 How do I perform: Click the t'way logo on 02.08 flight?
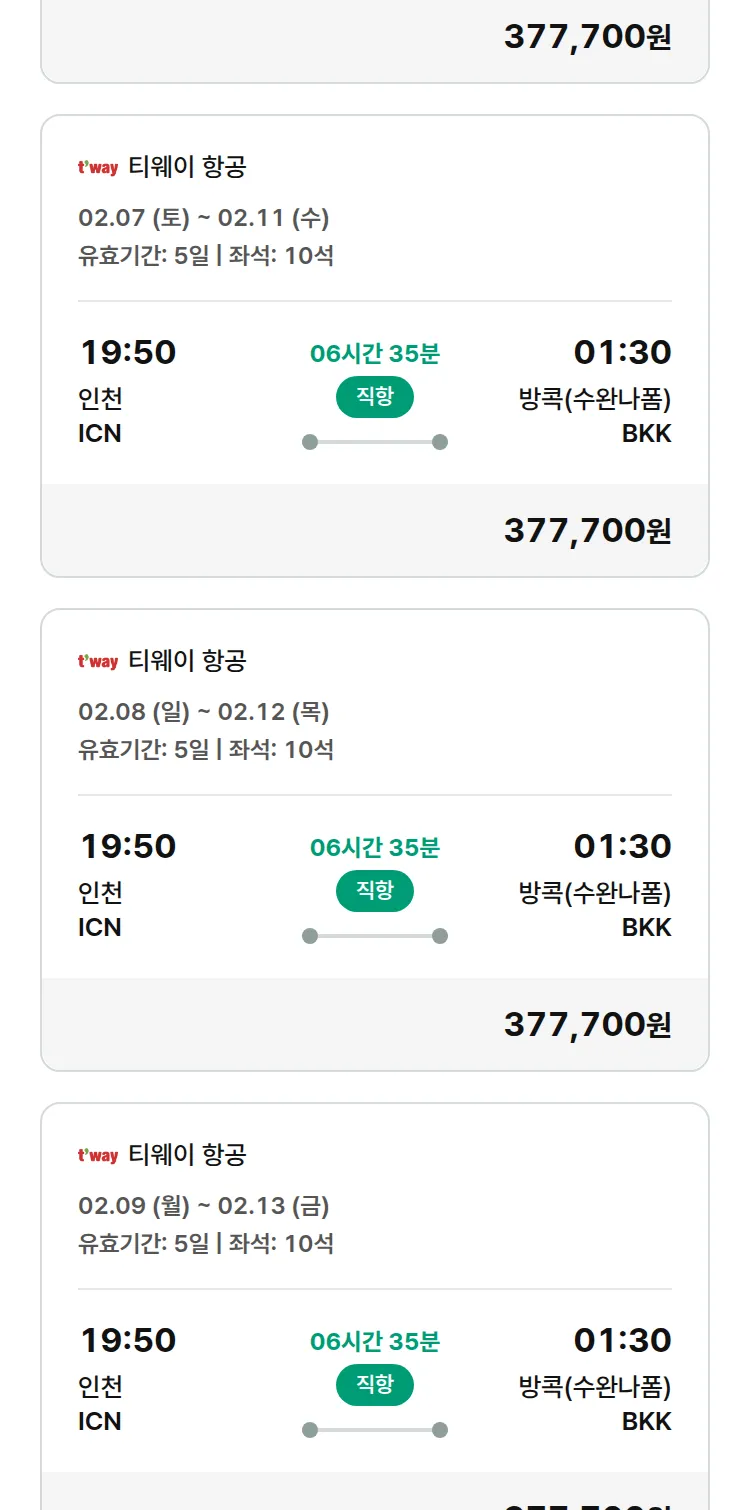tap(98, 662)
